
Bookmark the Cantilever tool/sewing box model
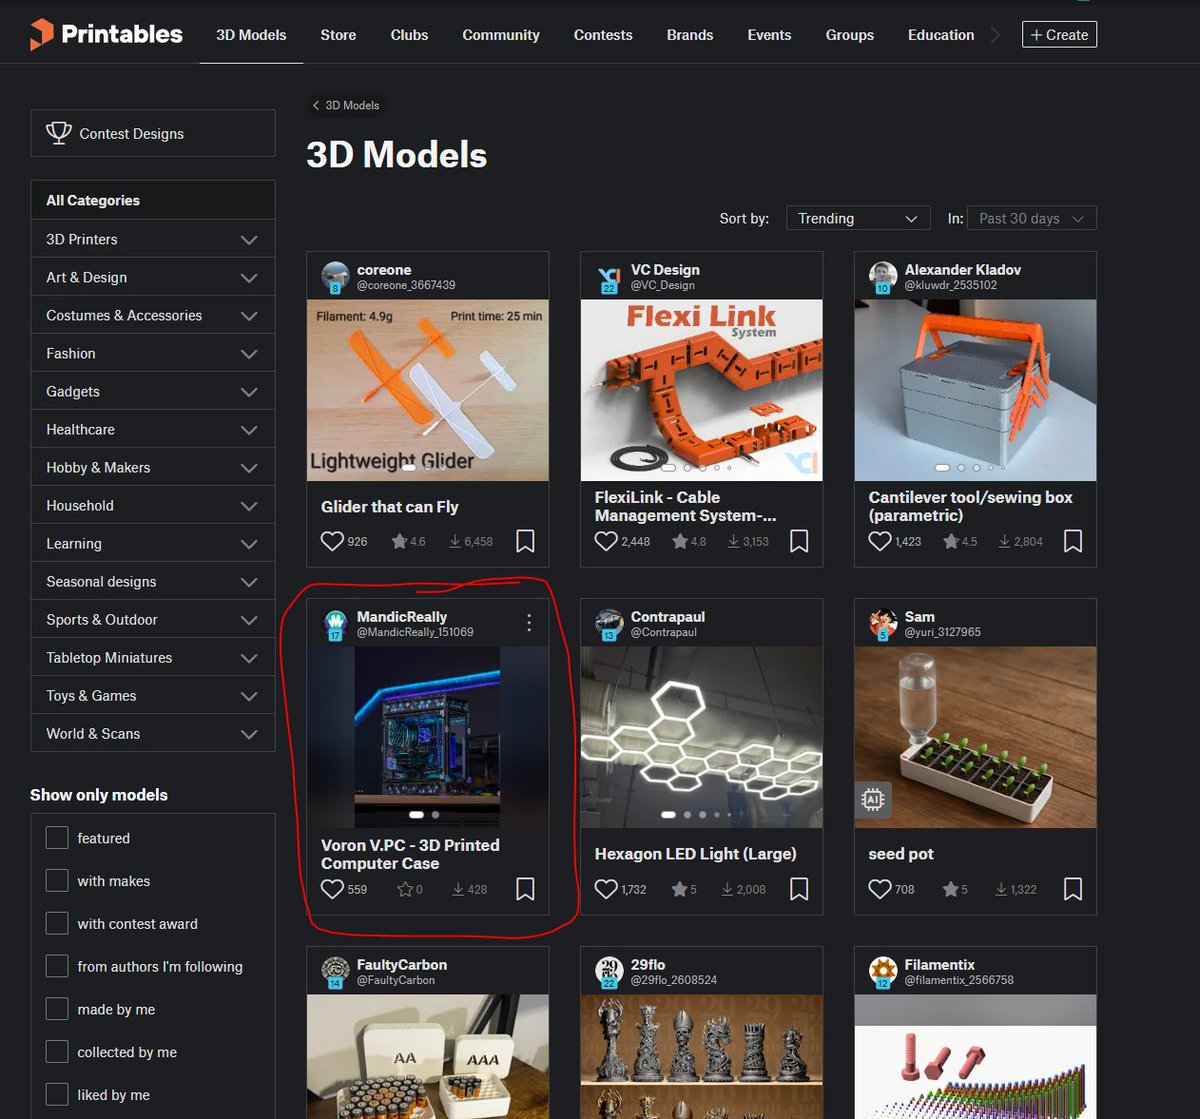click(1073, 541)
